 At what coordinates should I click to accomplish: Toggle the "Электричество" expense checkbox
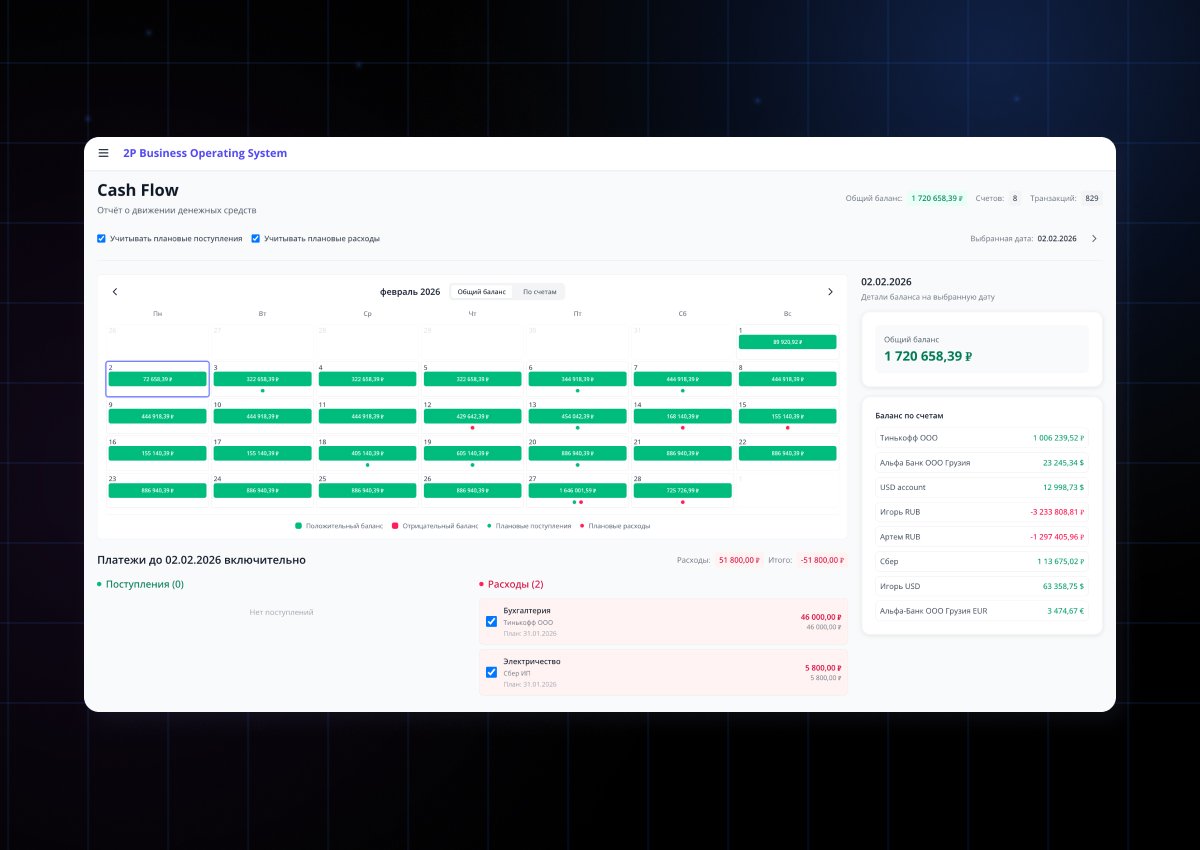tap(491, 672)
